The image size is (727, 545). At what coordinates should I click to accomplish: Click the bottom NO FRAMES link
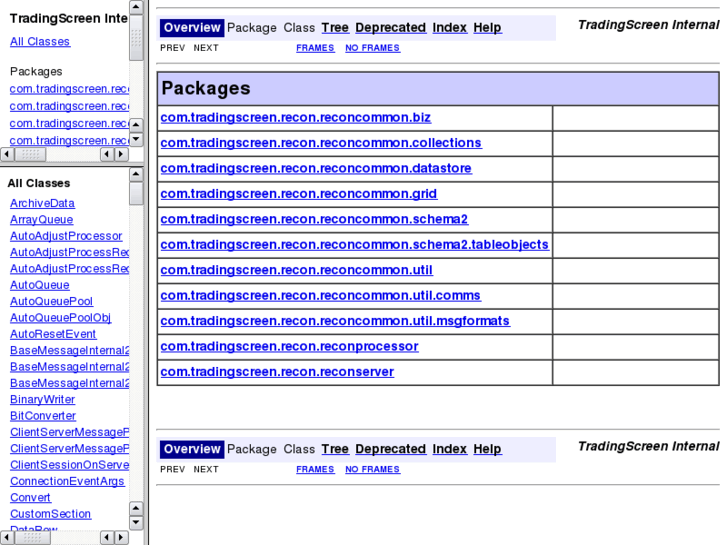click(372, 470)
